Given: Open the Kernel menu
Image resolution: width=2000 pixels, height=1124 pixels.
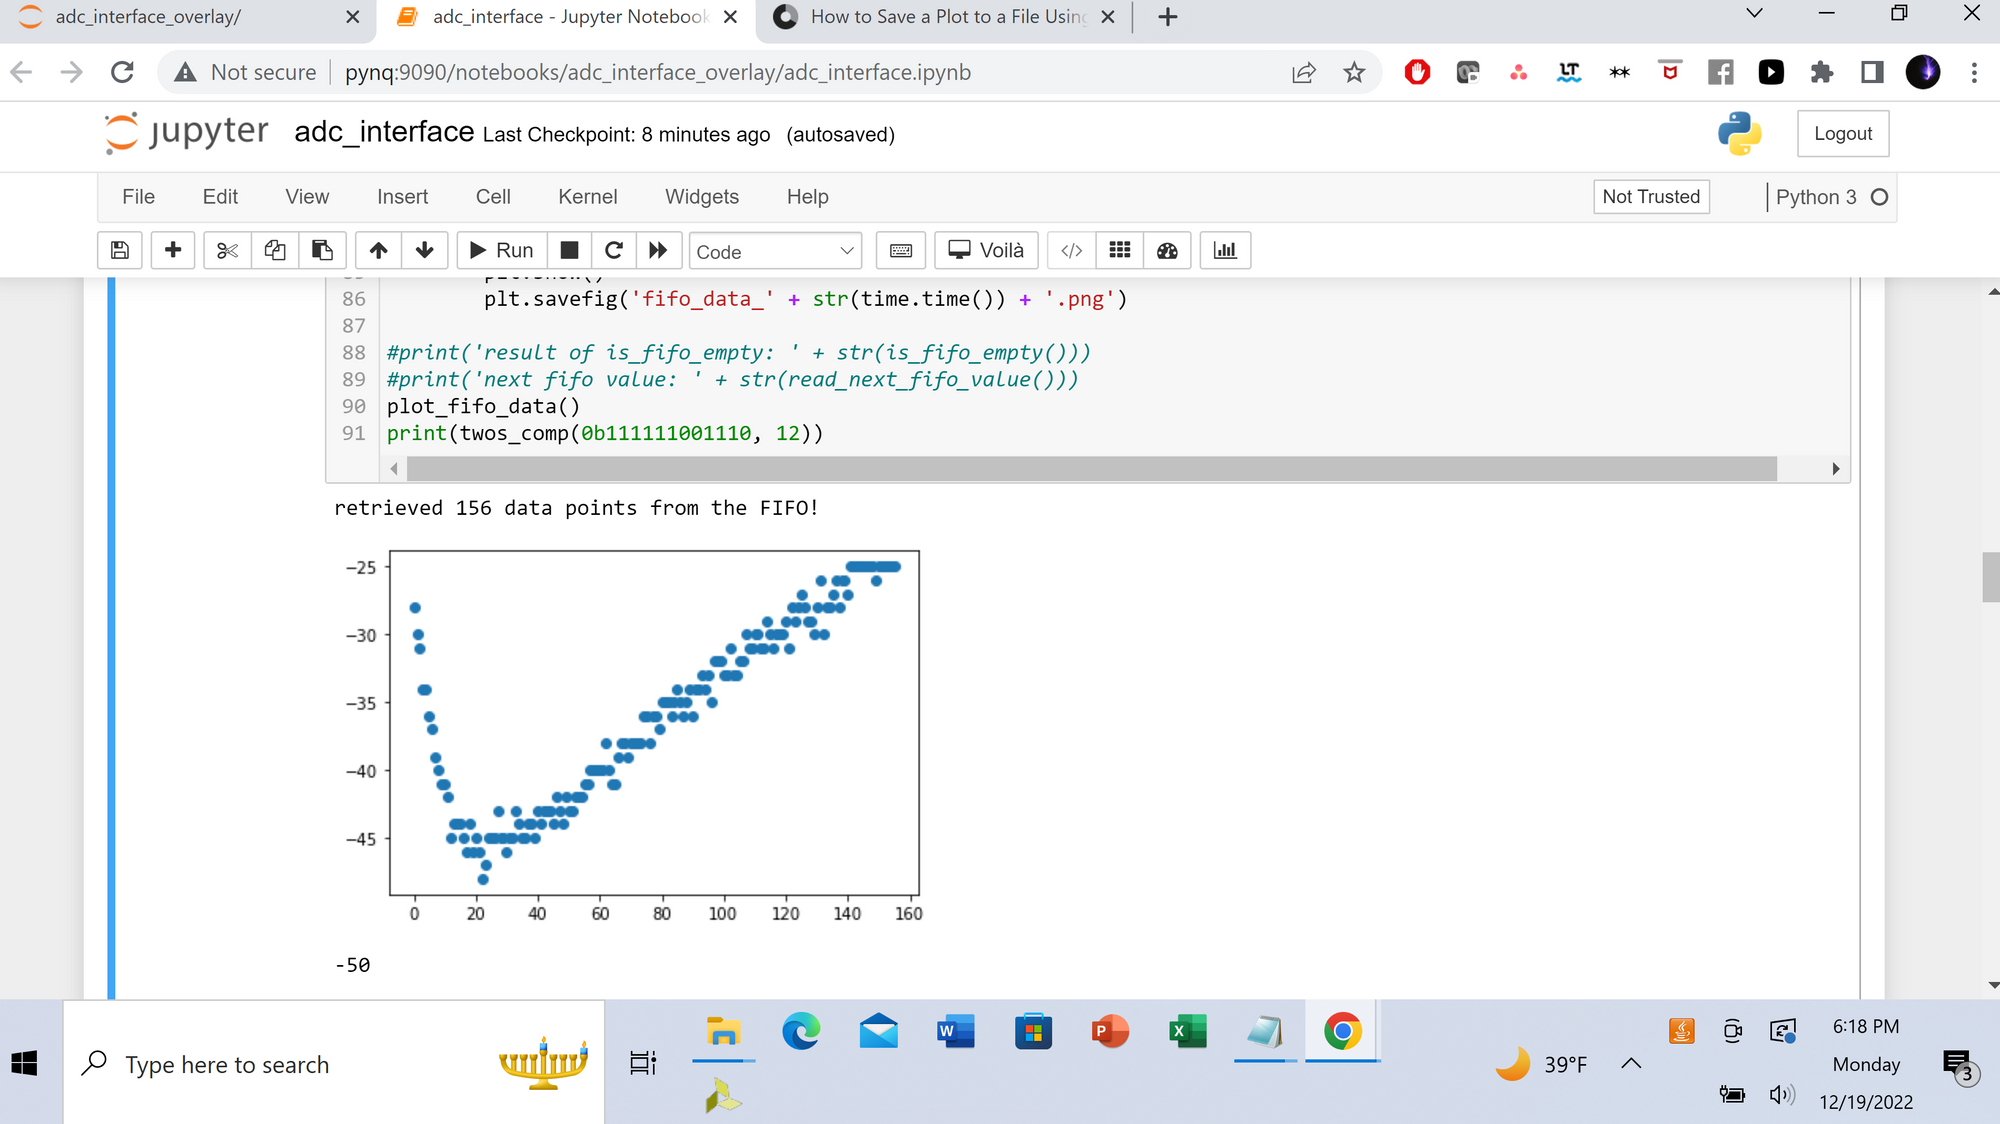Looking at the screenshot, I should click(x=587, y=197).
